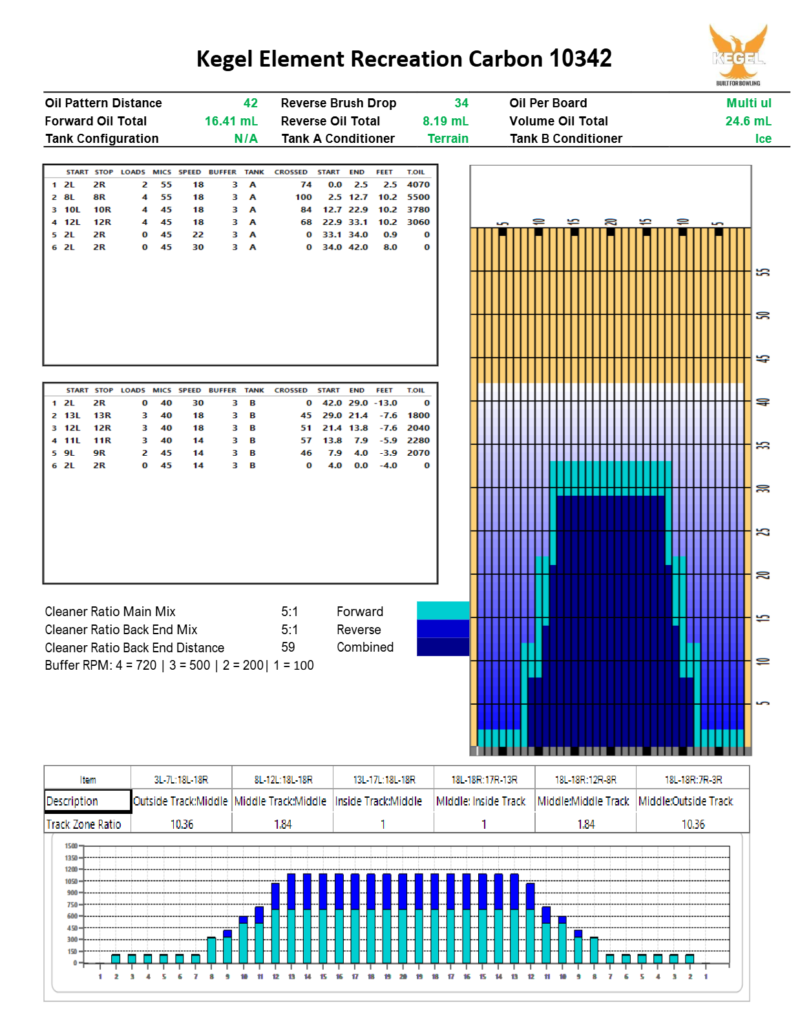Viewport: 791px width, 1024px height.
Task: Click the blue Reverse legend swatch
Action: point(441,629)
